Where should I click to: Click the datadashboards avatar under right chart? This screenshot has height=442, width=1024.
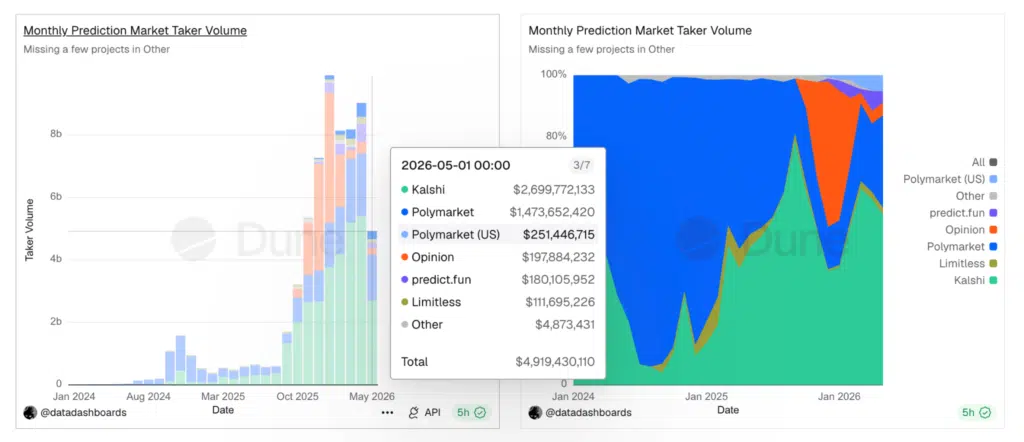coord(536,413)
